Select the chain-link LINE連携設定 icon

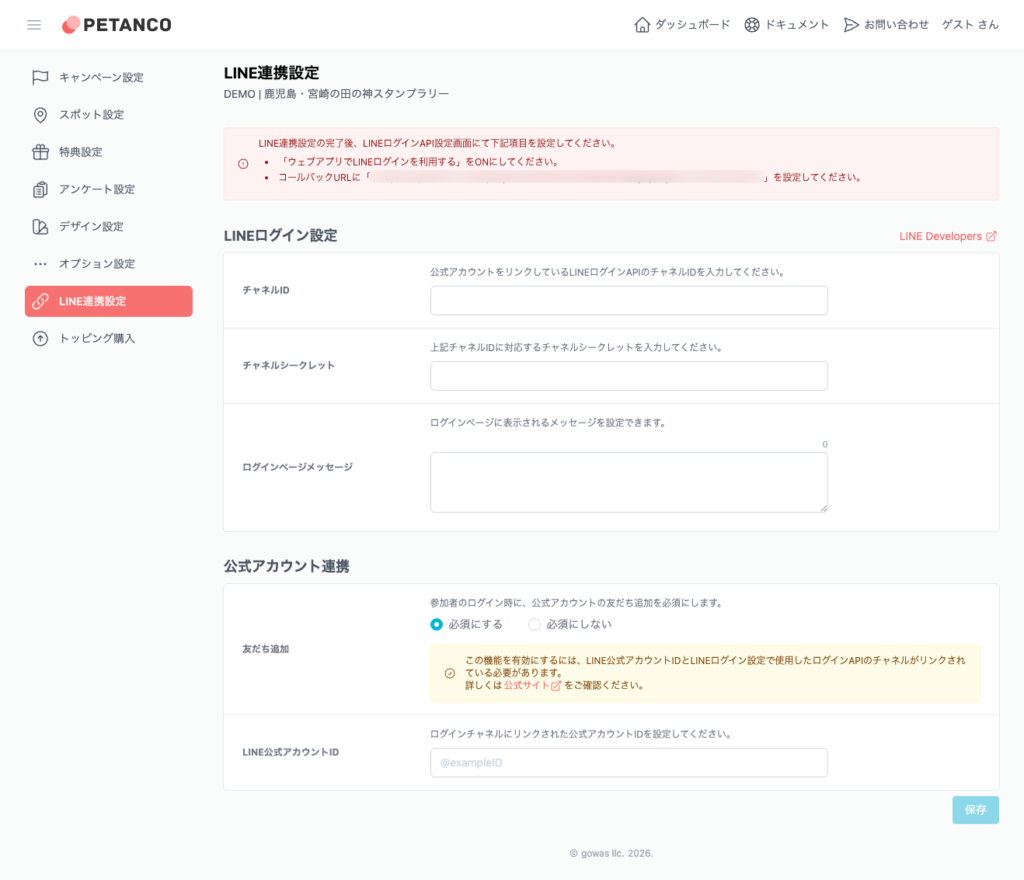tap(39, 301)
